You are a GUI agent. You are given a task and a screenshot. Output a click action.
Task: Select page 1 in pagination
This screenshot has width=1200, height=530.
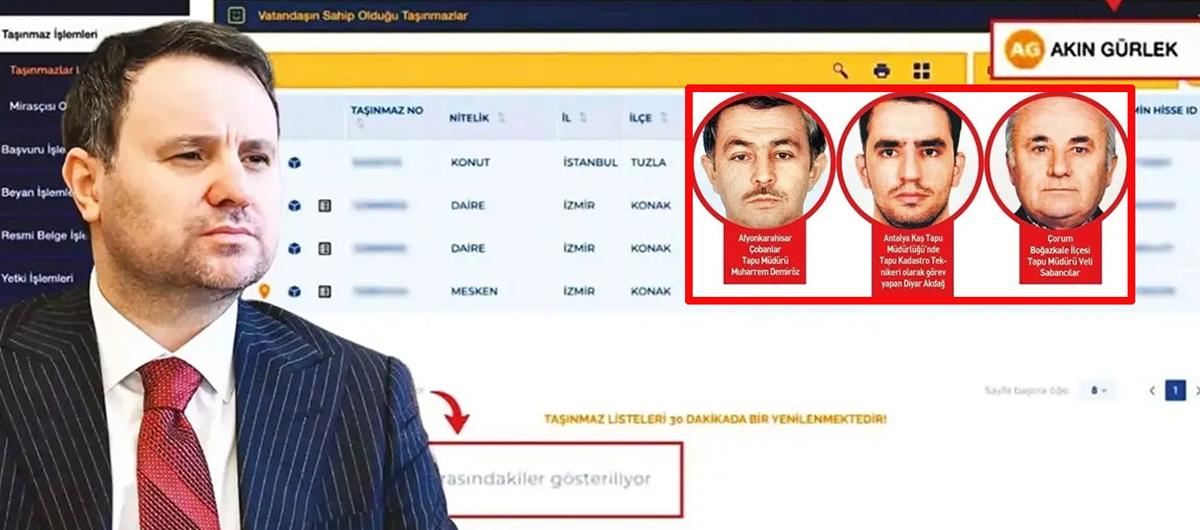click(x=1175, y=390)
